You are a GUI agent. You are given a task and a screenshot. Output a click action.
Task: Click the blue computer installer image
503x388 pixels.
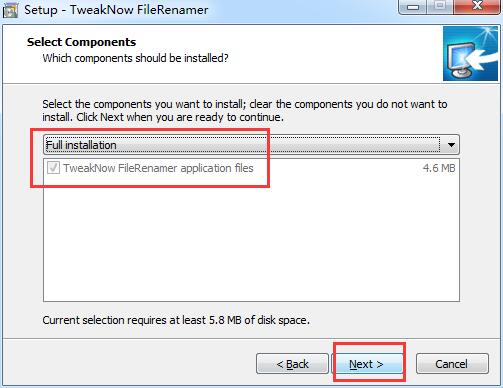pos(470,54)
